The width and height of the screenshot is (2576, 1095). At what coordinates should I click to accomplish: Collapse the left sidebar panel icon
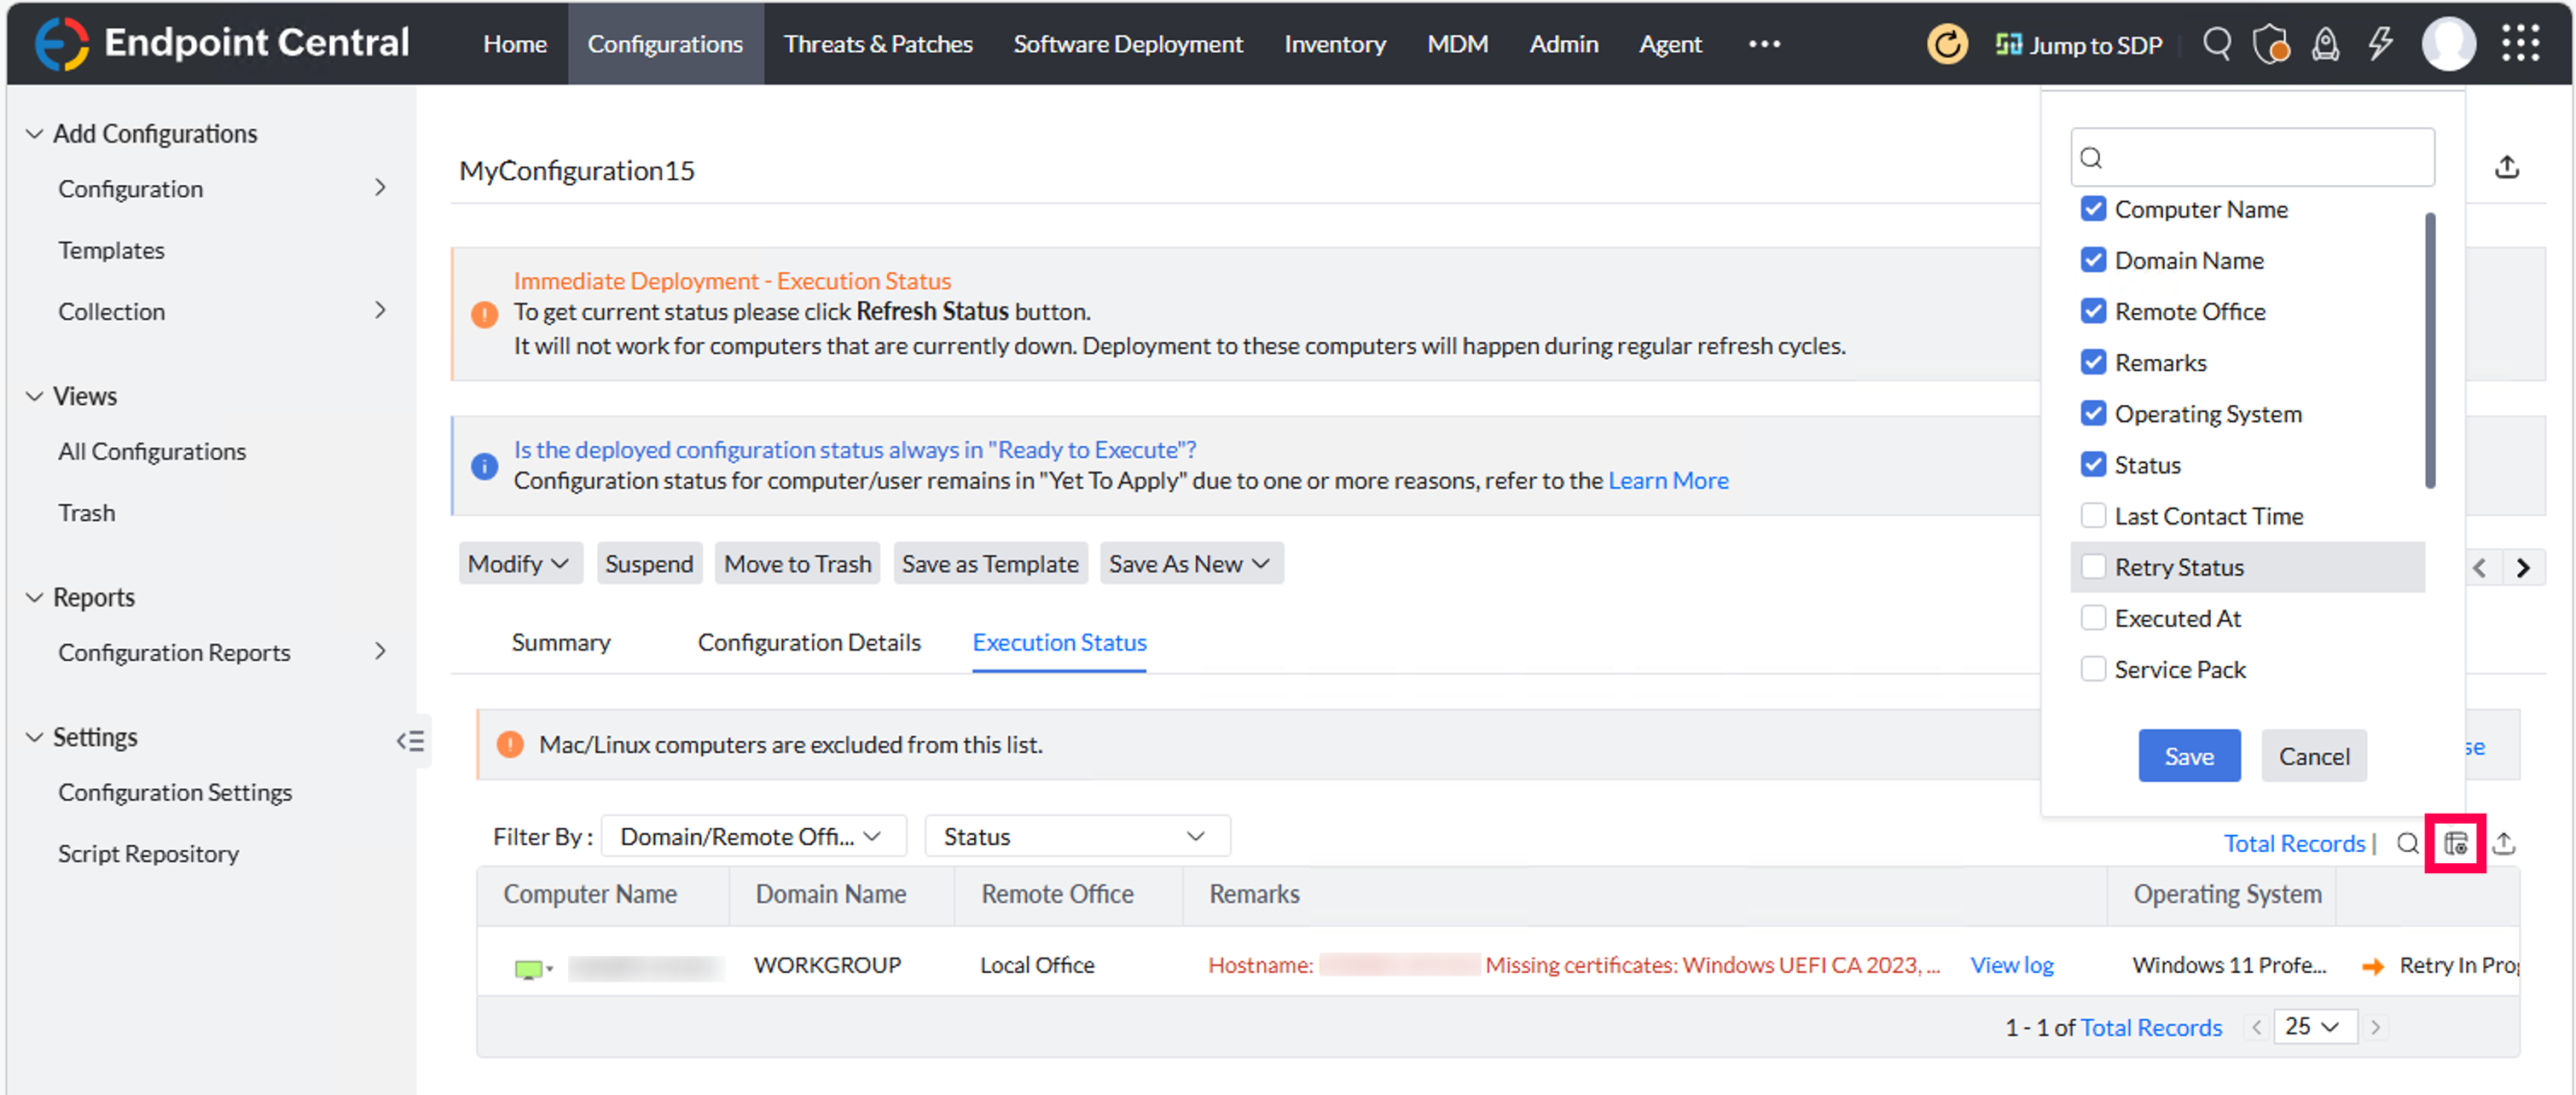410,741
